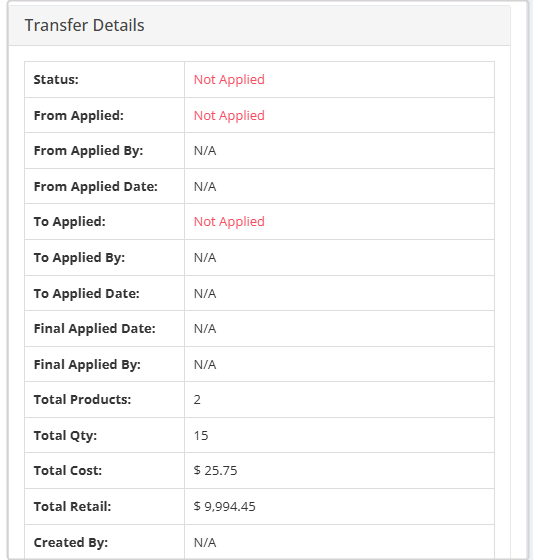Click the Total Retail: label

[x=73, y=506]
